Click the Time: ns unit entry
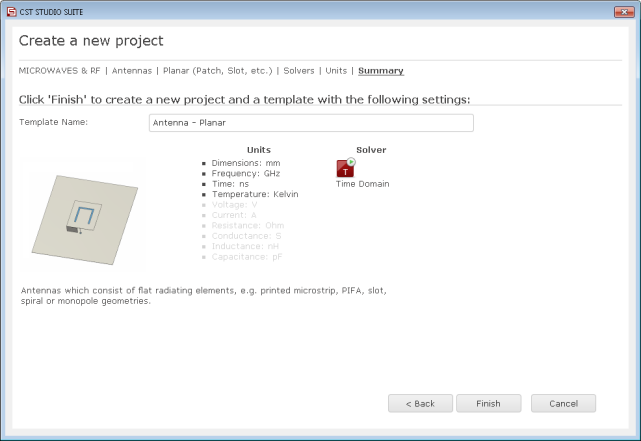Viewport: 641px width, 441px height. 230,184
